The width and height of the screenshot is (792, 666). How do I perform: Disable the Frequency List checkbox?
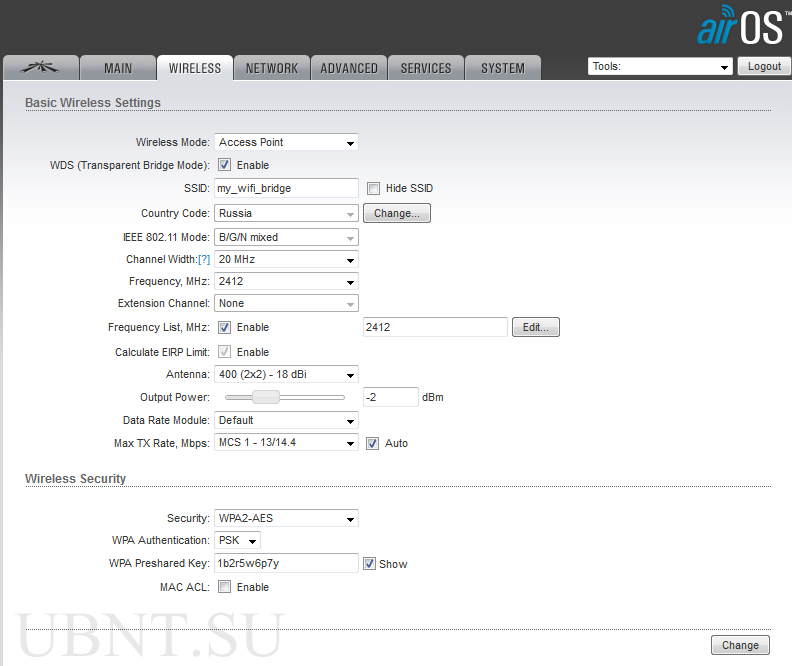225,327
